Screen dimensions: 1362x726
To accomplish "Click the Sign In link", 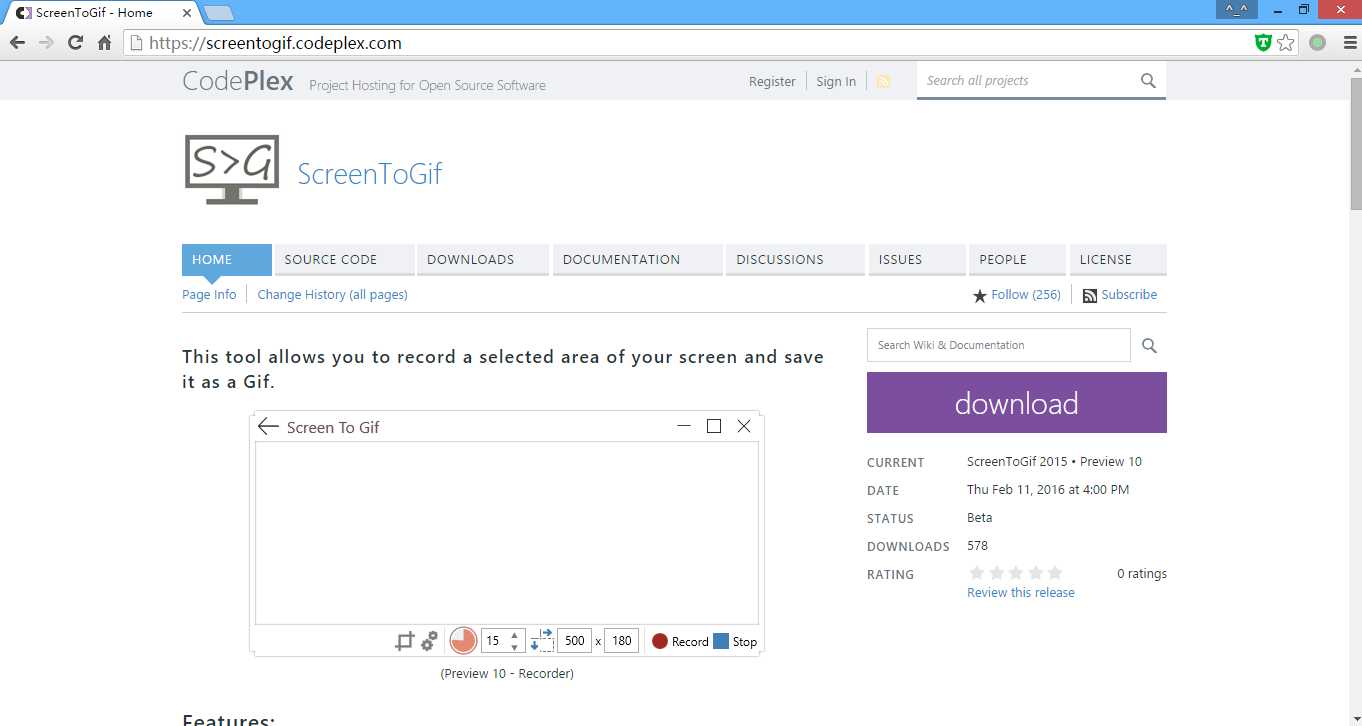I will (836, 82).
